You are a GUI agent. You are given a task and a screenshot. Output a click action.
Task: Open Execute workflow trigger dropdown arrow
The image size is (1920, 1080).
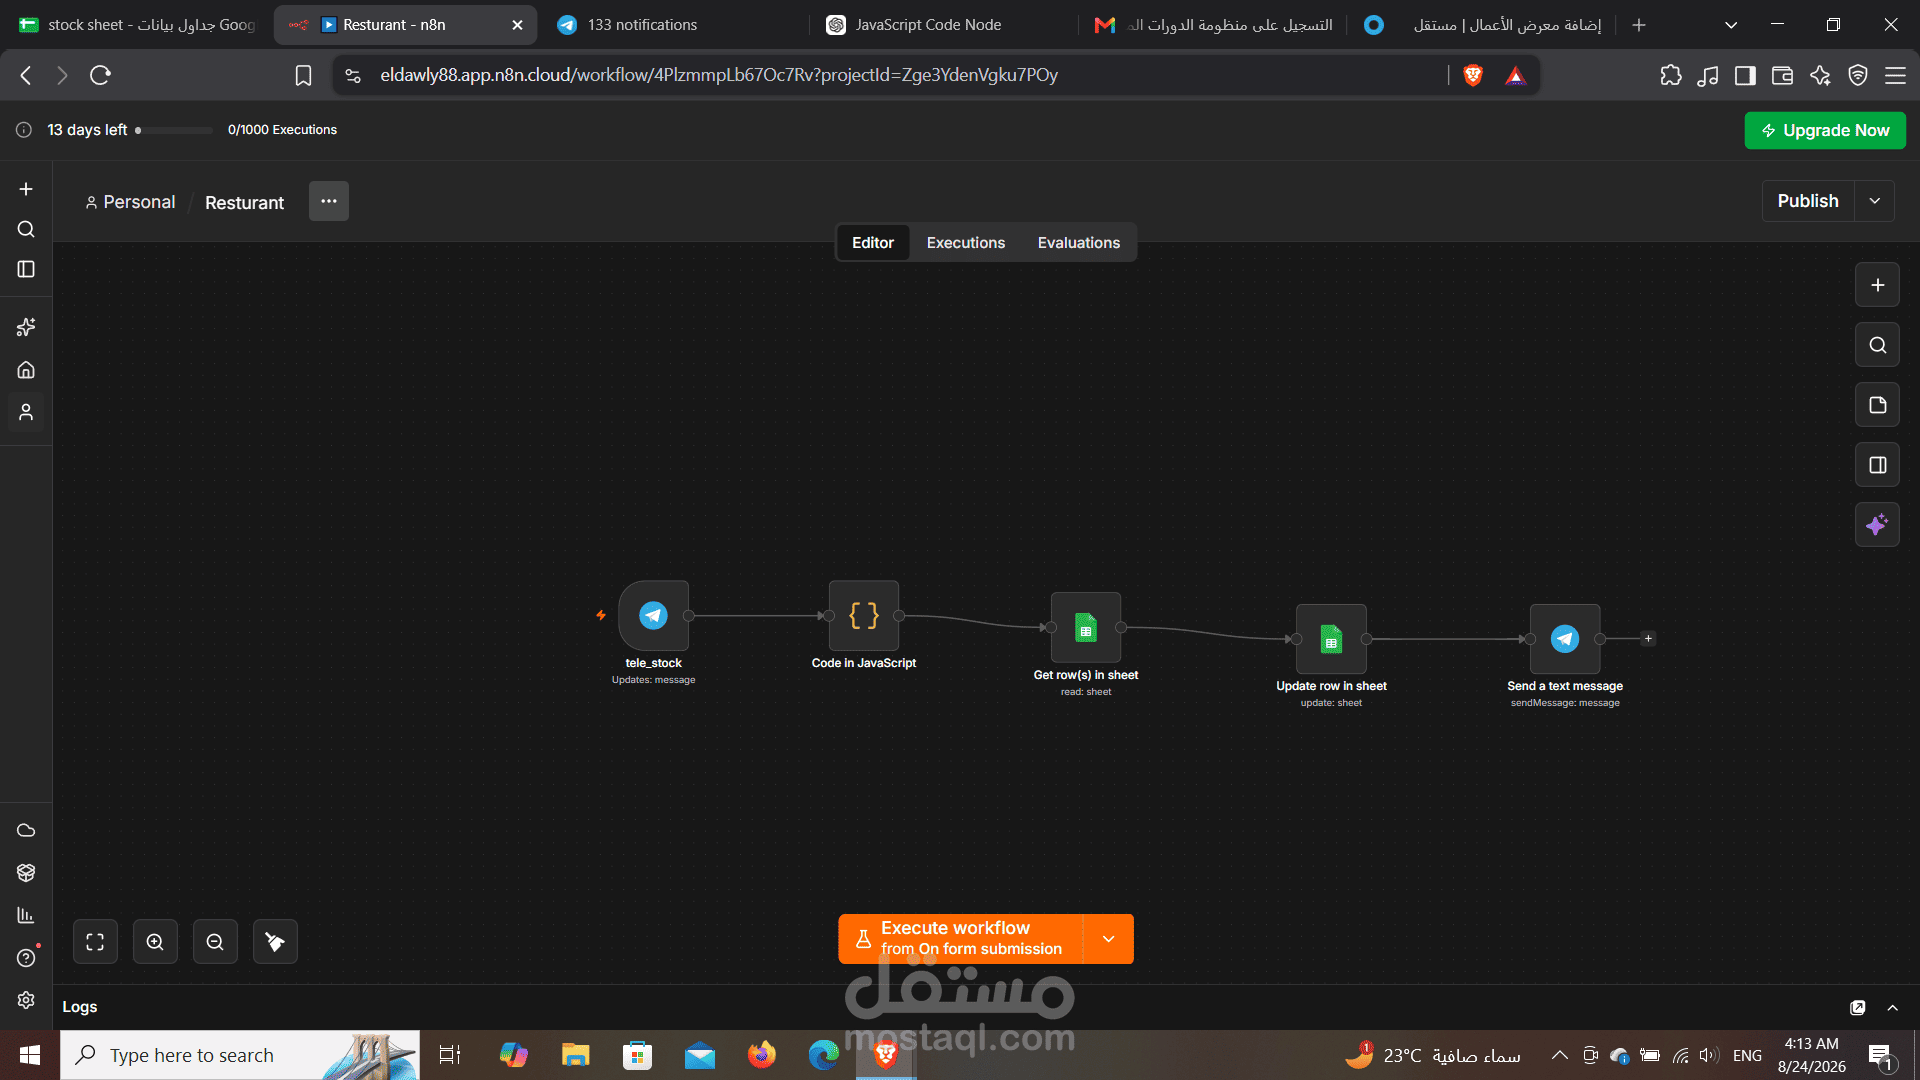(1108, 939)
